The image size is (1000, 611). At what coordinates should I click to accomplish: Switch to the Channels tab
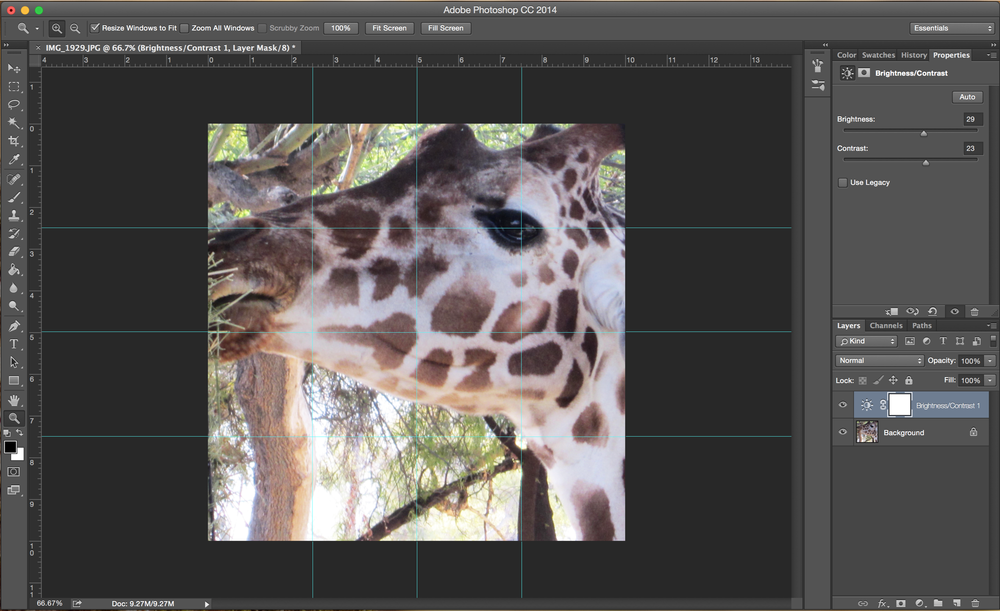tap(885, 325)
